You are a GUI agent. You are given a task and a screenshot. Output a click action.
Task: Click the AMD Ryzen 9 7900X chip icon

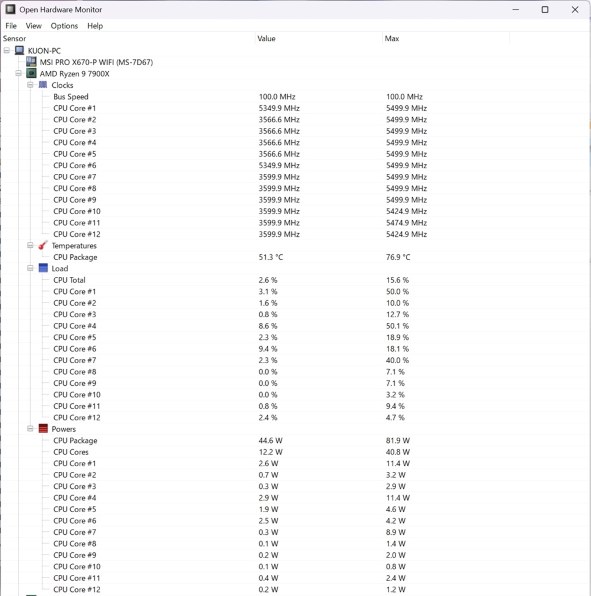click(x=31, y=73)
